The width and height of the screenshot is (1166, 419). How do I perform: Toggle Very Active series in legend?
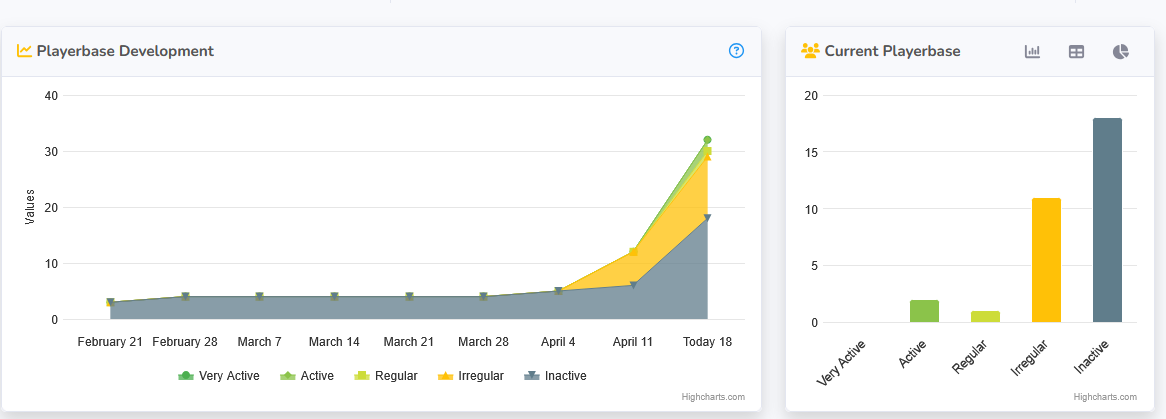(x=219, y=376)
